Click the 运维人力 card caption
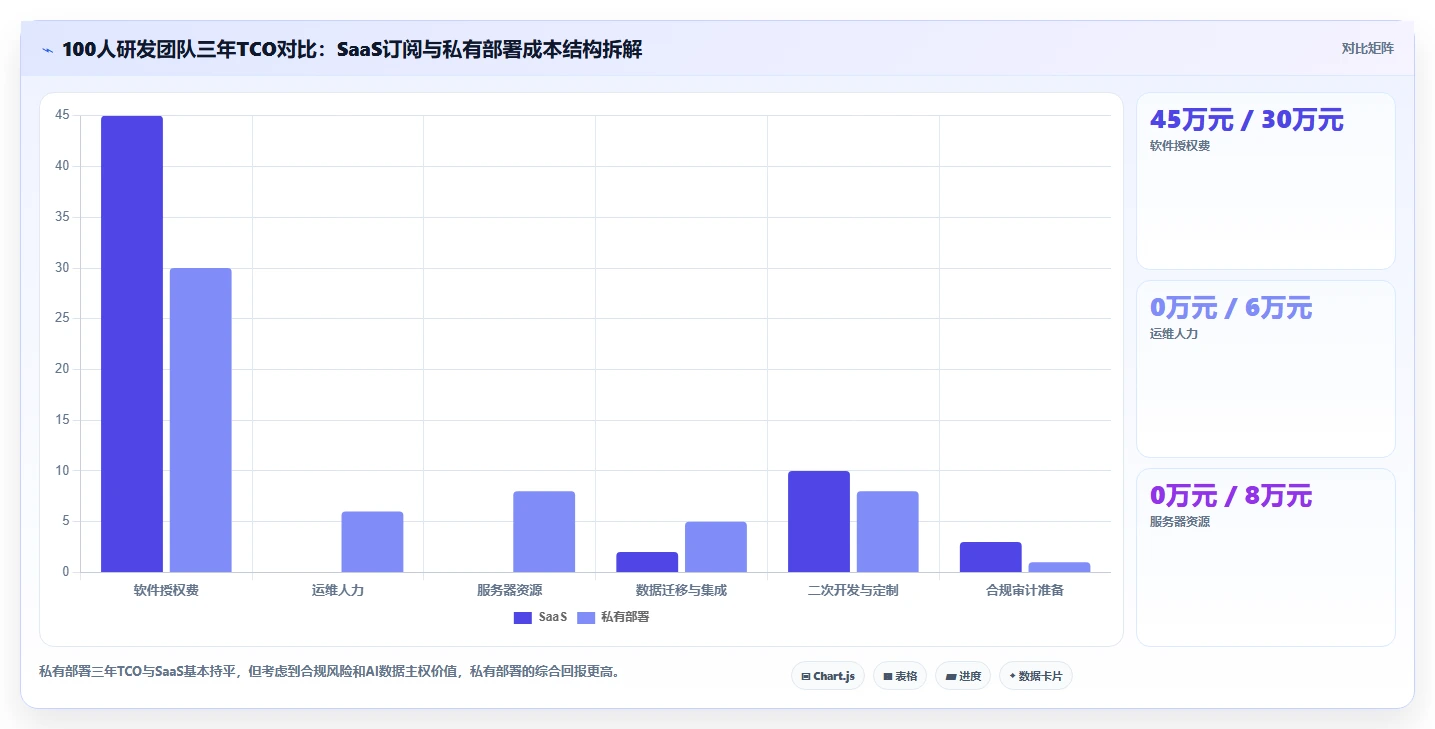 pyautogui.click(x=1174, y=334)
